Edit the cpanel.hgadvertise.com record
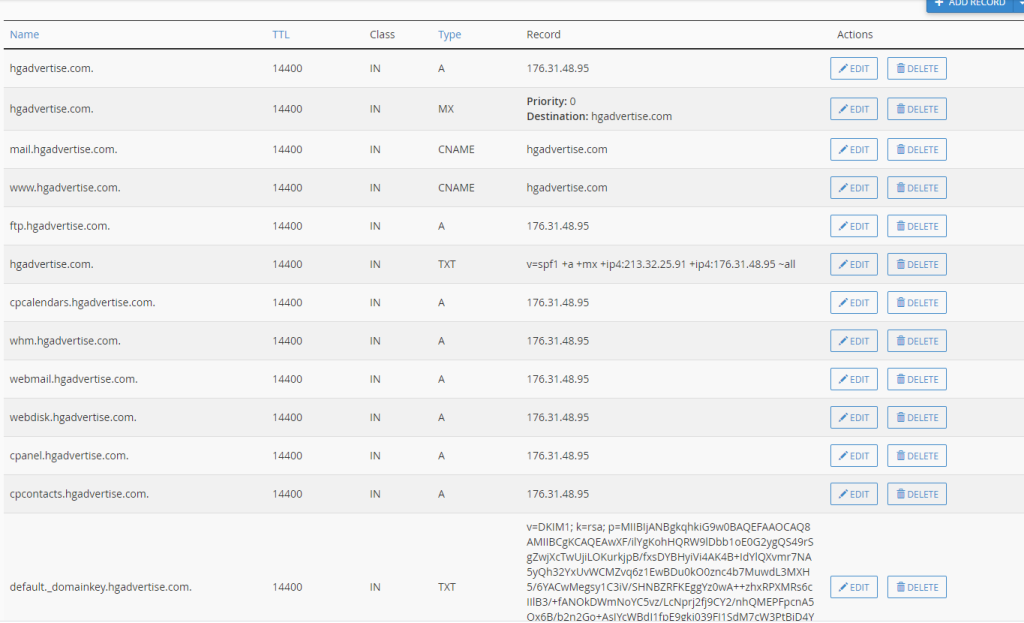 tap(853, 456)
